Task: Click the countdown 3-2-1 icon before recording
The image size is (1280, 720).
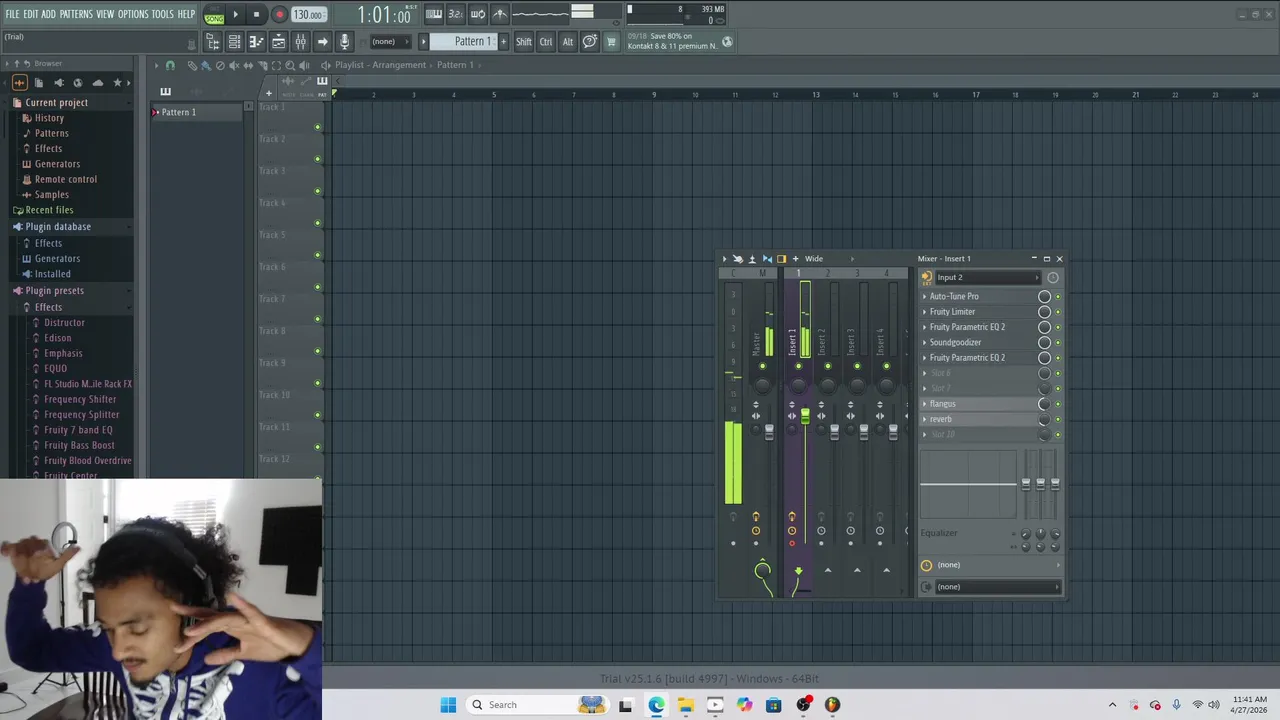Action: pos(455,14)
